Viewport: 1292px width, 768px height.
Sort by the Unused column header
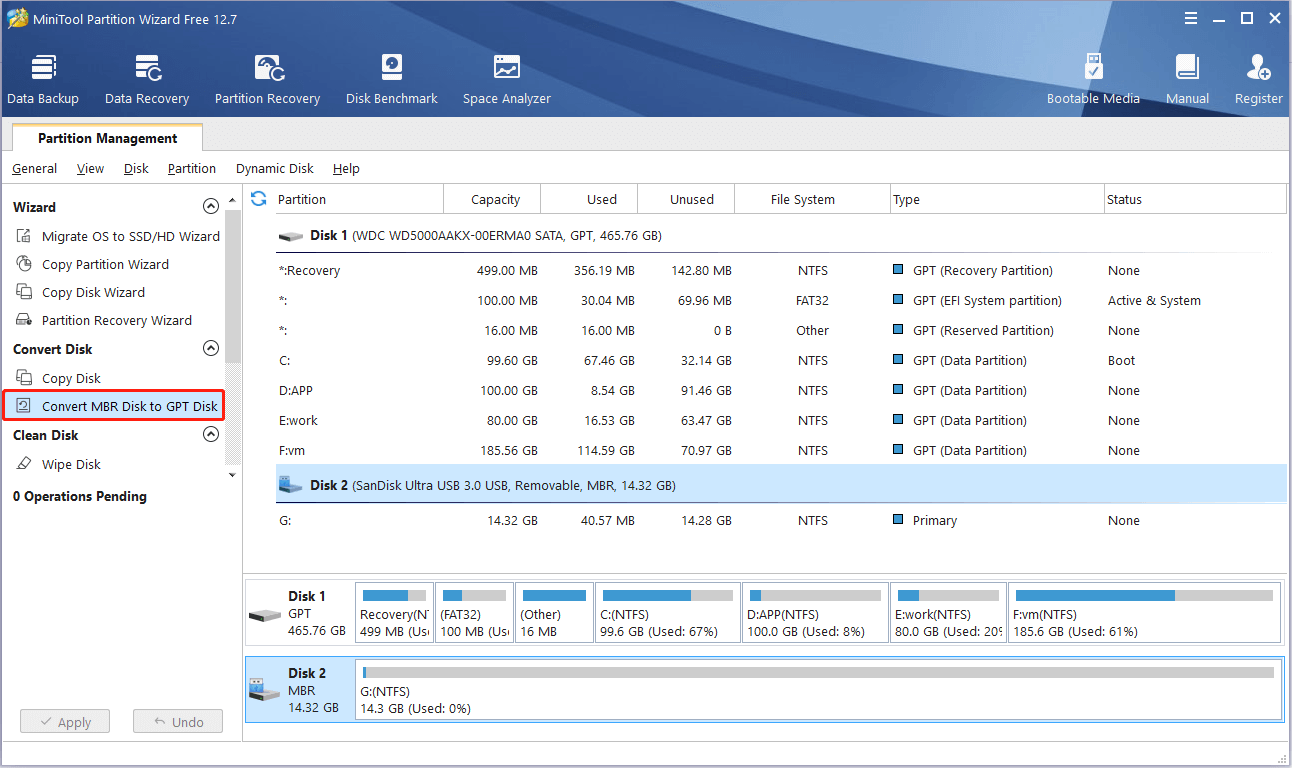click(x=686, y=199)
